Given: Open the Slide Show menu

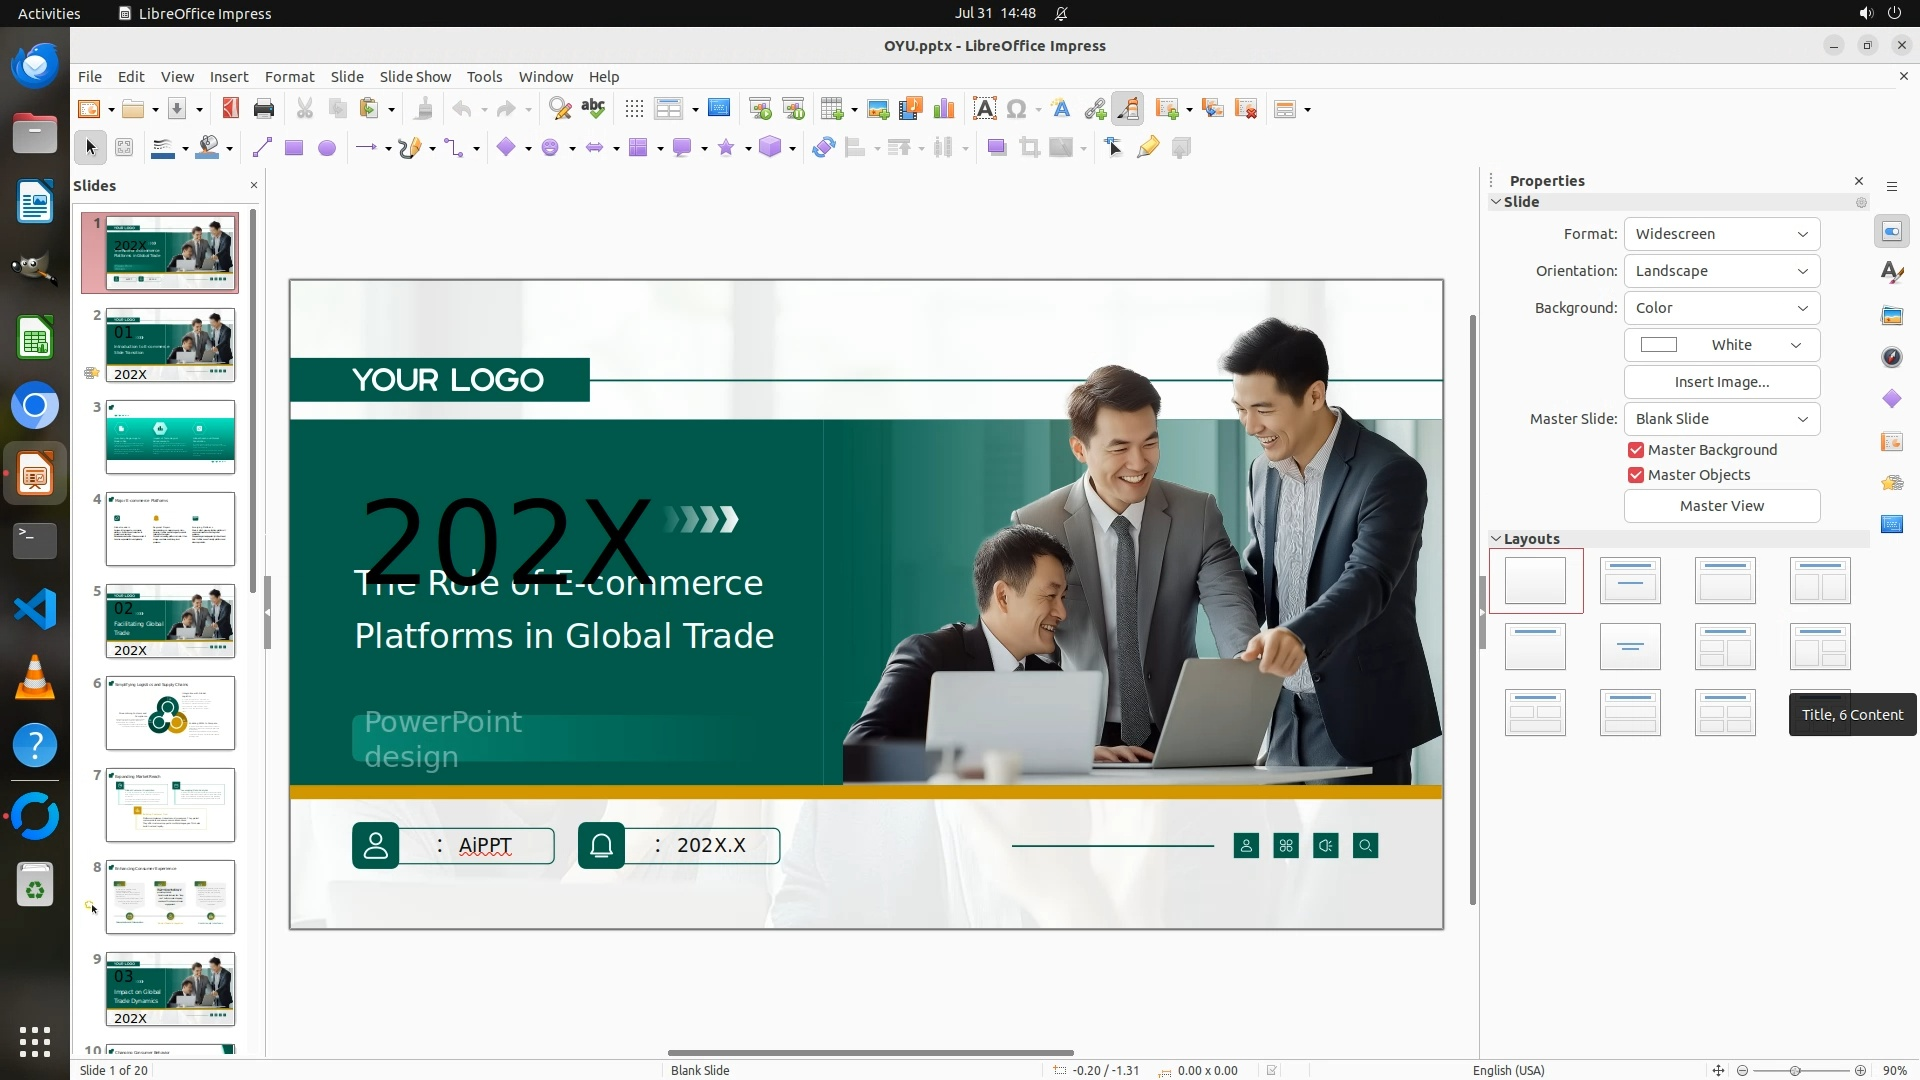Looking at the screenshot, I should [x=415, y=77].
